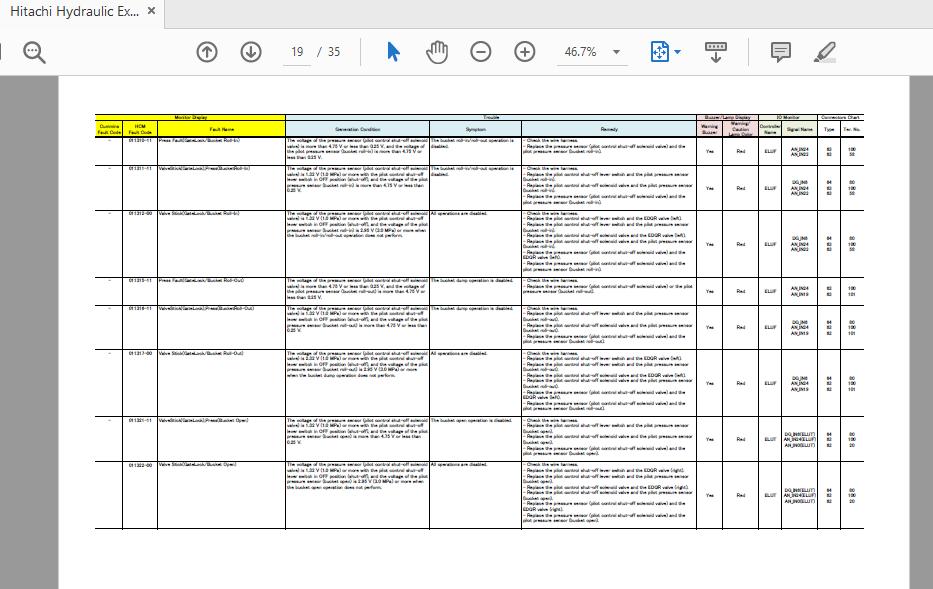This screenshot has height=589, width=933.
Task: Activate the arrow selection tool
Action: click(x=394, y=52)
